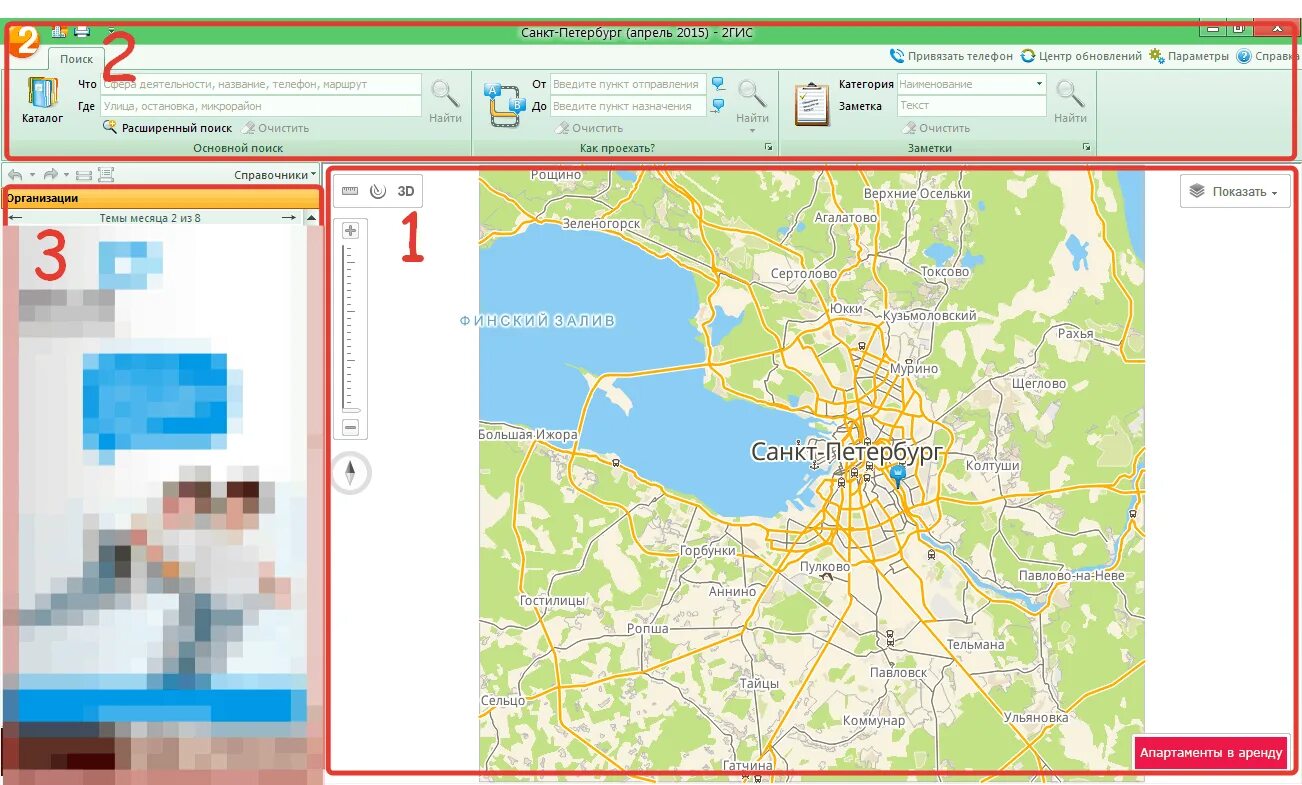Open the quick access toolbar dropdown arrow
Viewport: 1302px width, 785px height.
coord(110,32)
